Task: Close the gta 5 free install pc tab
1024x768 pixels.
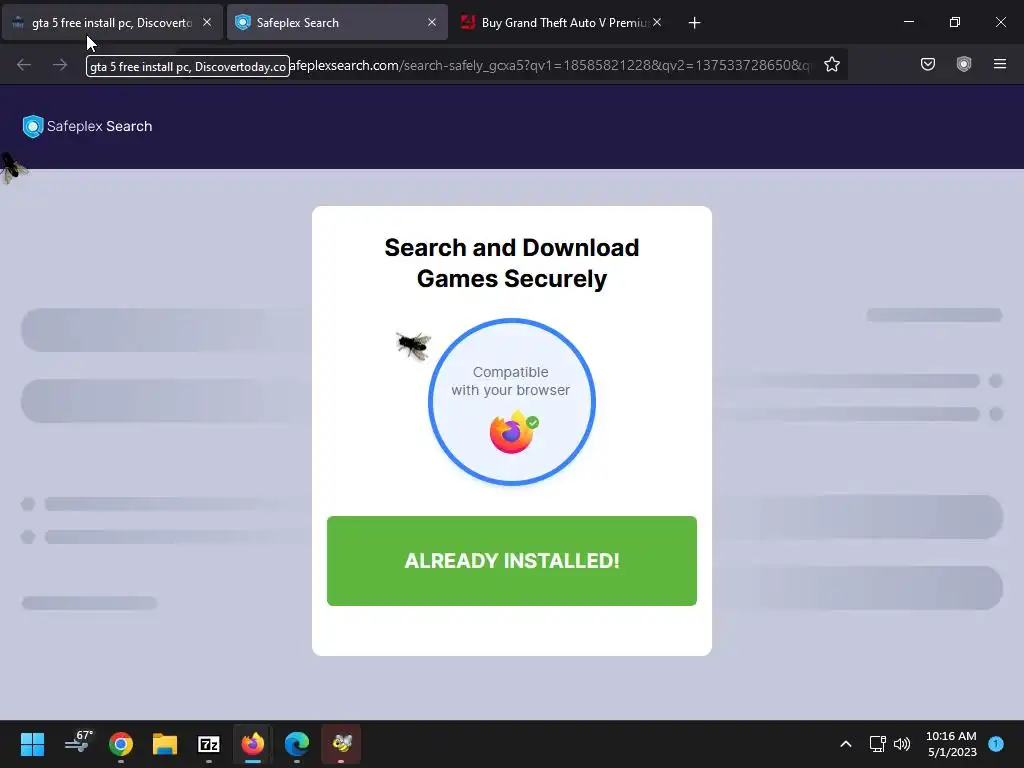Action: [207, 22]
